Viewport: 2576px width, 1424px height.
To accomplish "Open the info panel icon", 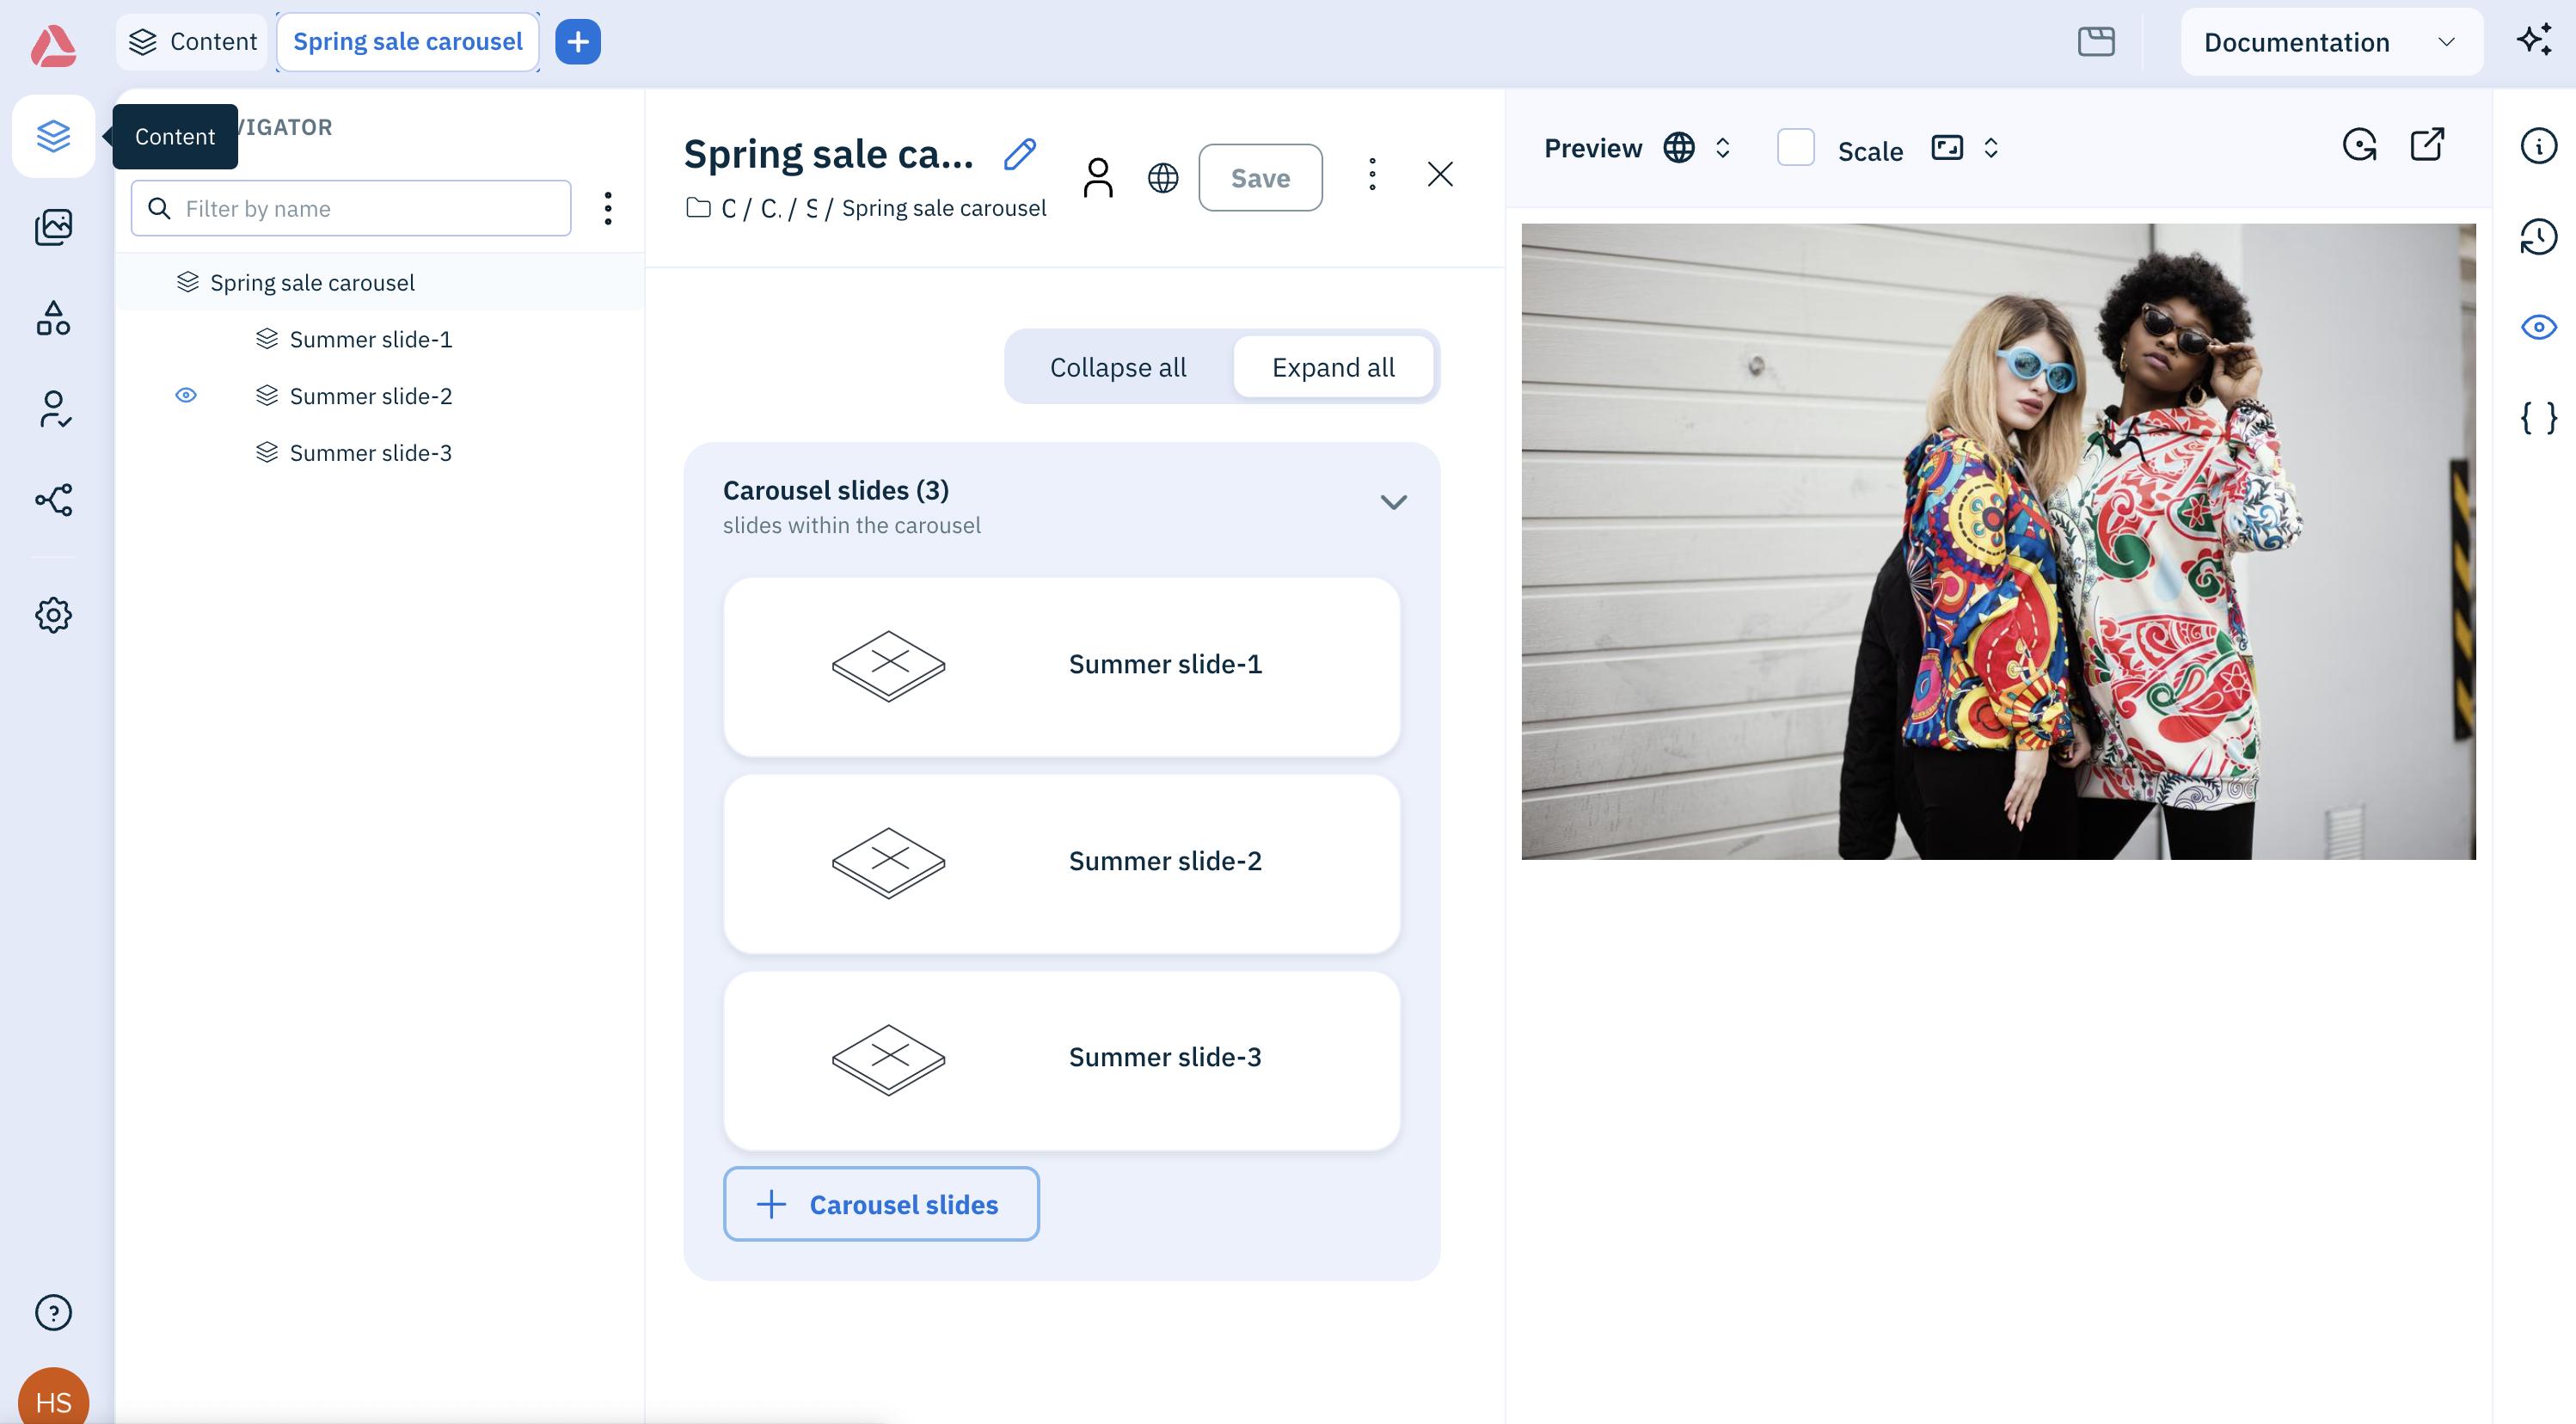I will [x=2538, y=146].
